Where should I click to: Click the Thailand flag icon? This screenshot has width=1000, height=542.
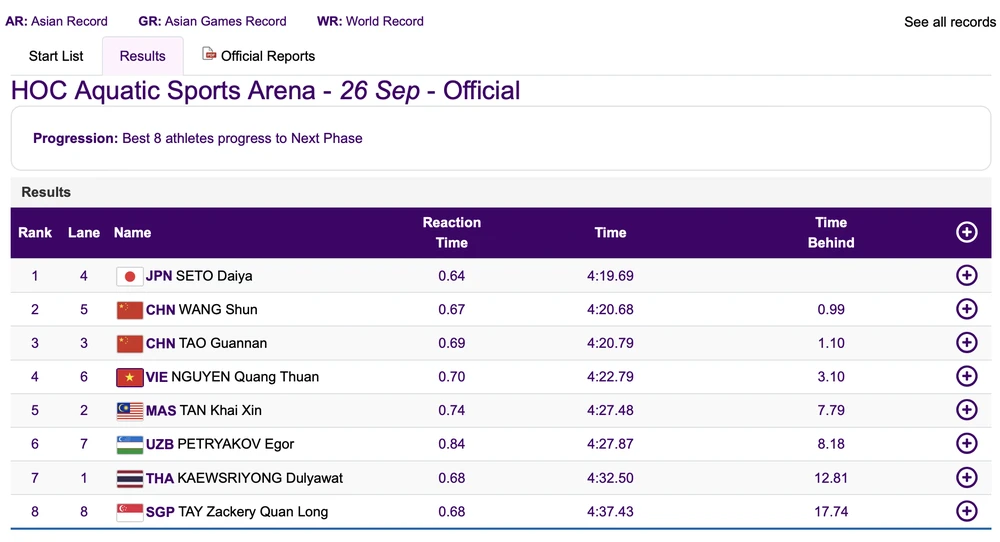(130, 478)
